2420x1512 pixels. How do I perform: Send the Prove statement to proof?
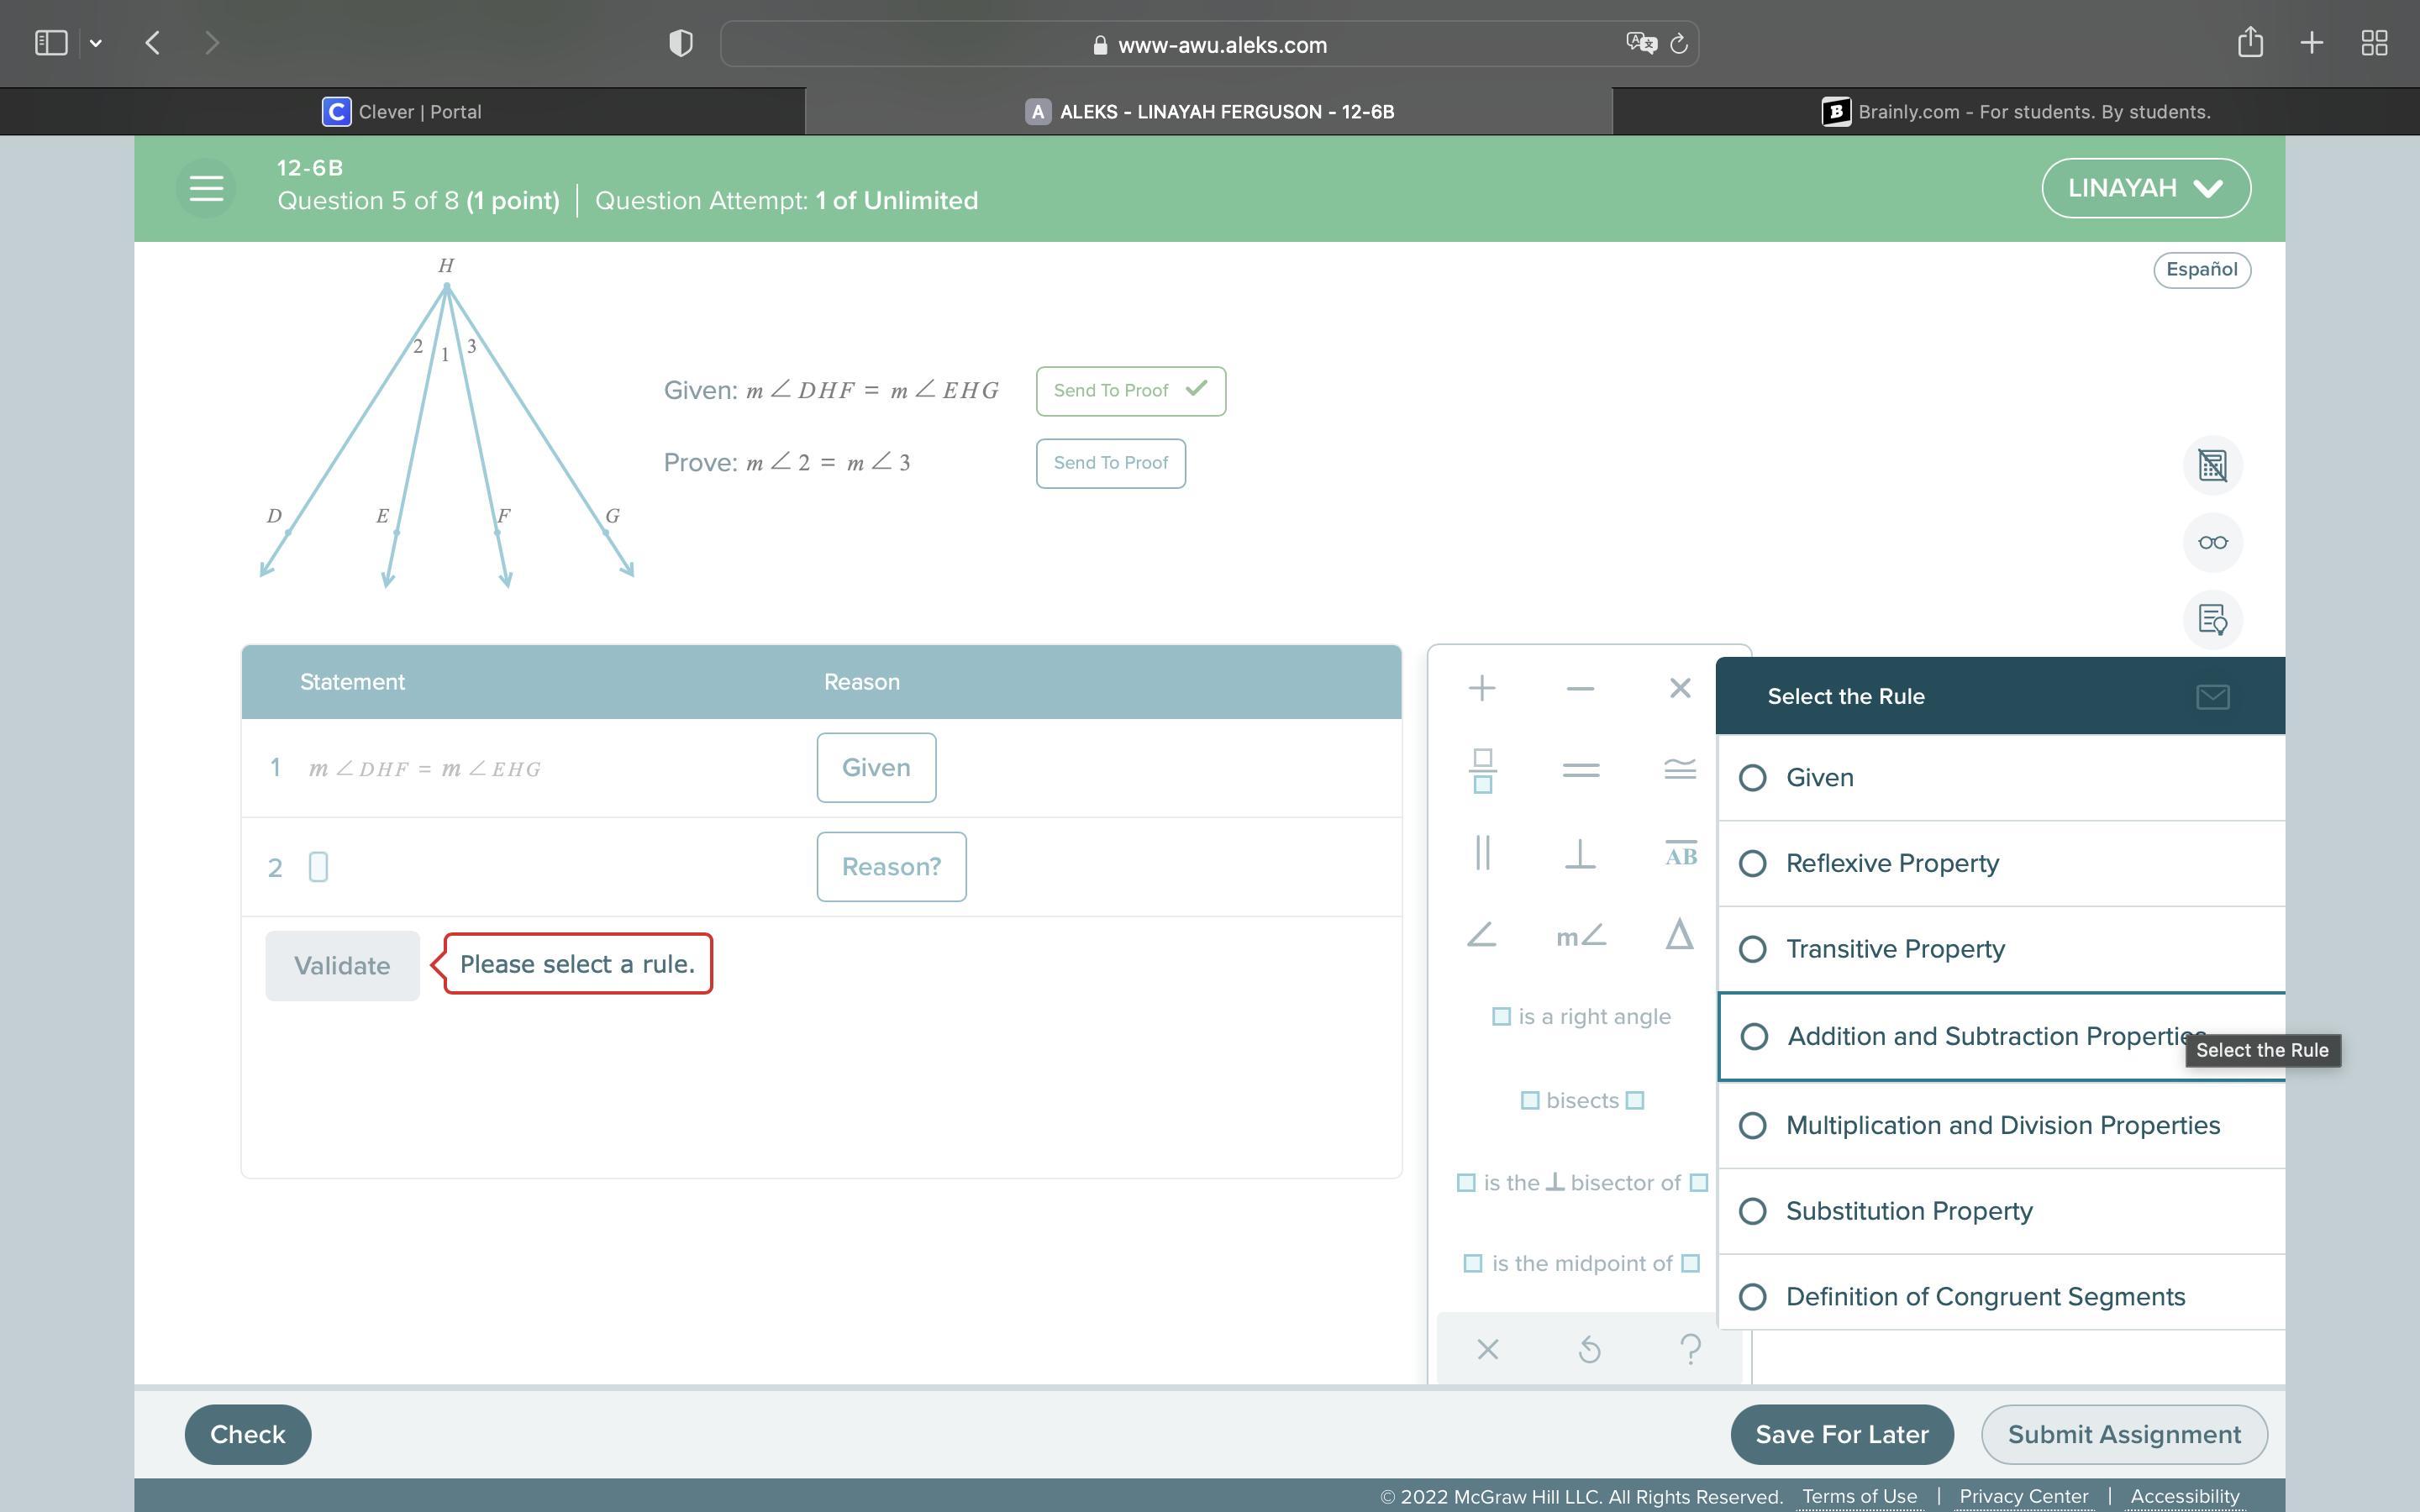pos(1110,463)
